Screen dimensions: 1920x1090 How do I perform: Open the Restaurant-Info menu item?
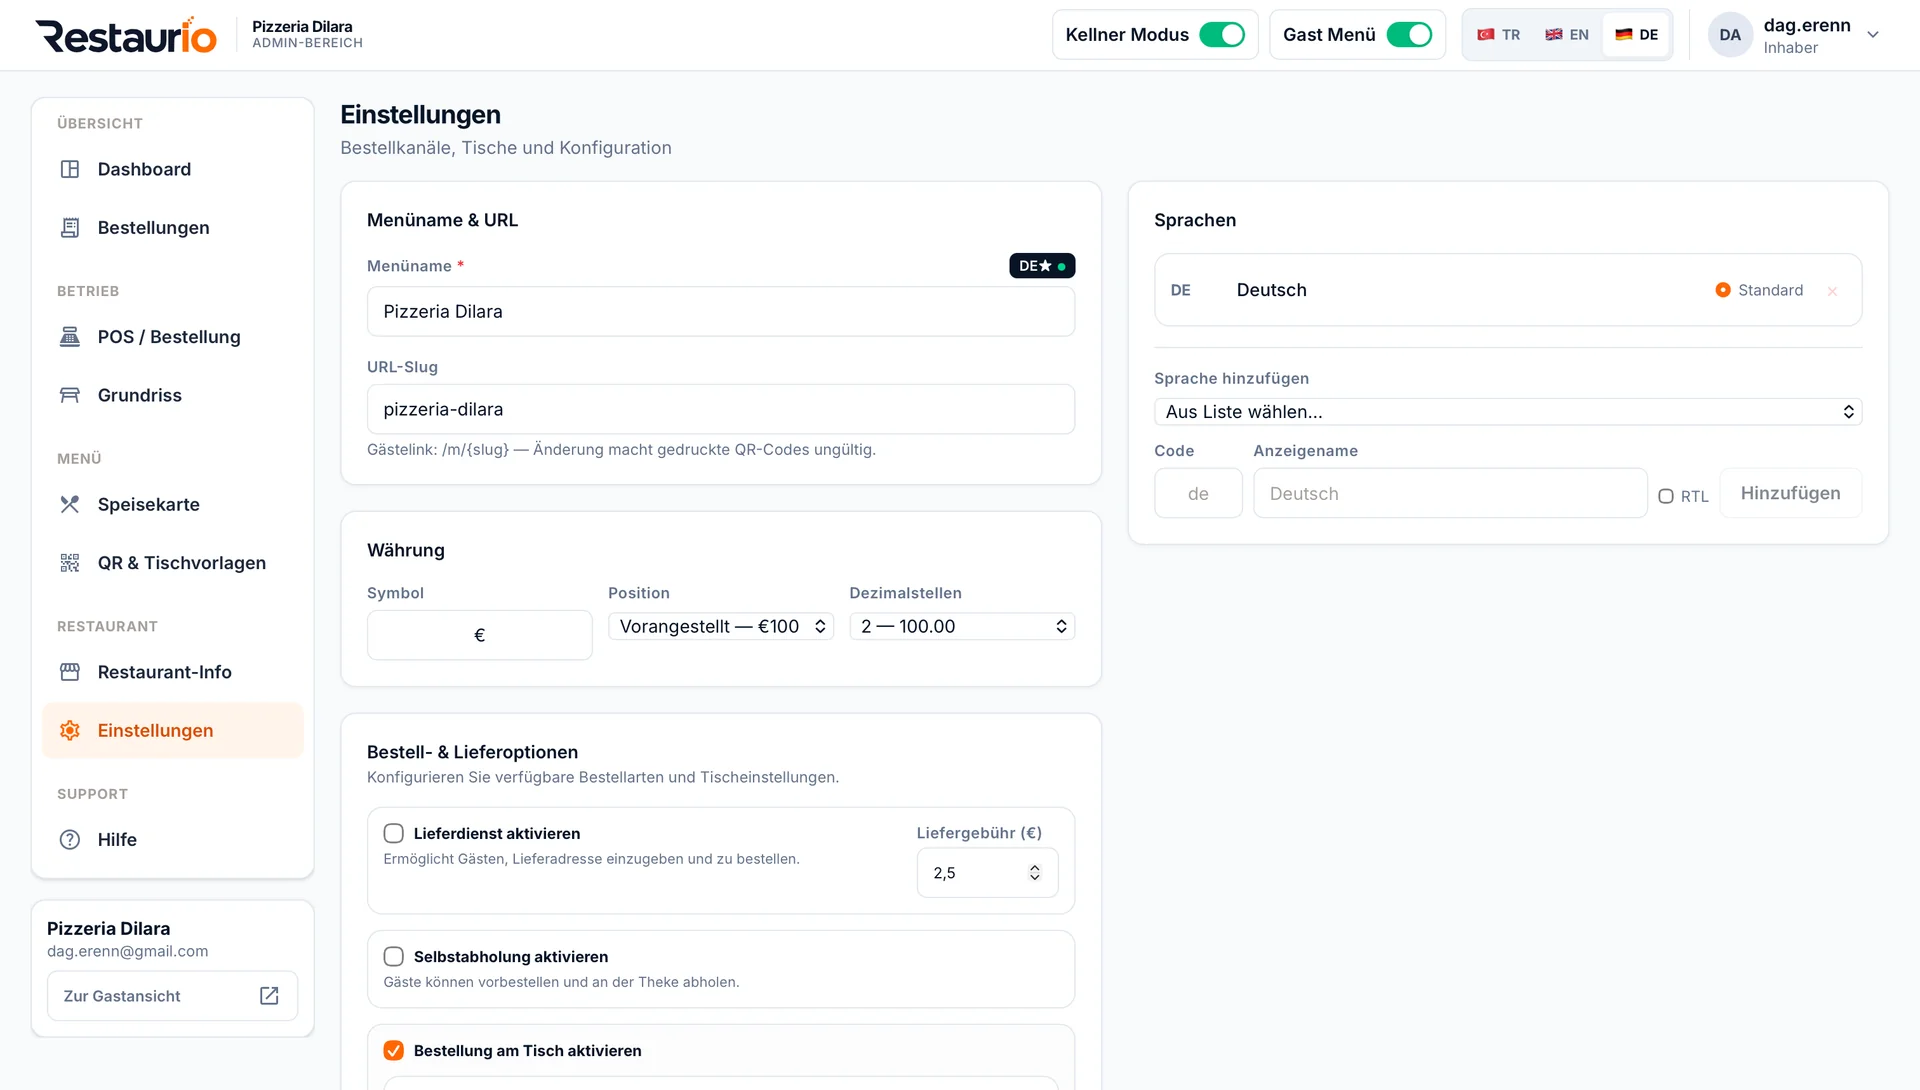pyautogui.click(x=173, y=672)
